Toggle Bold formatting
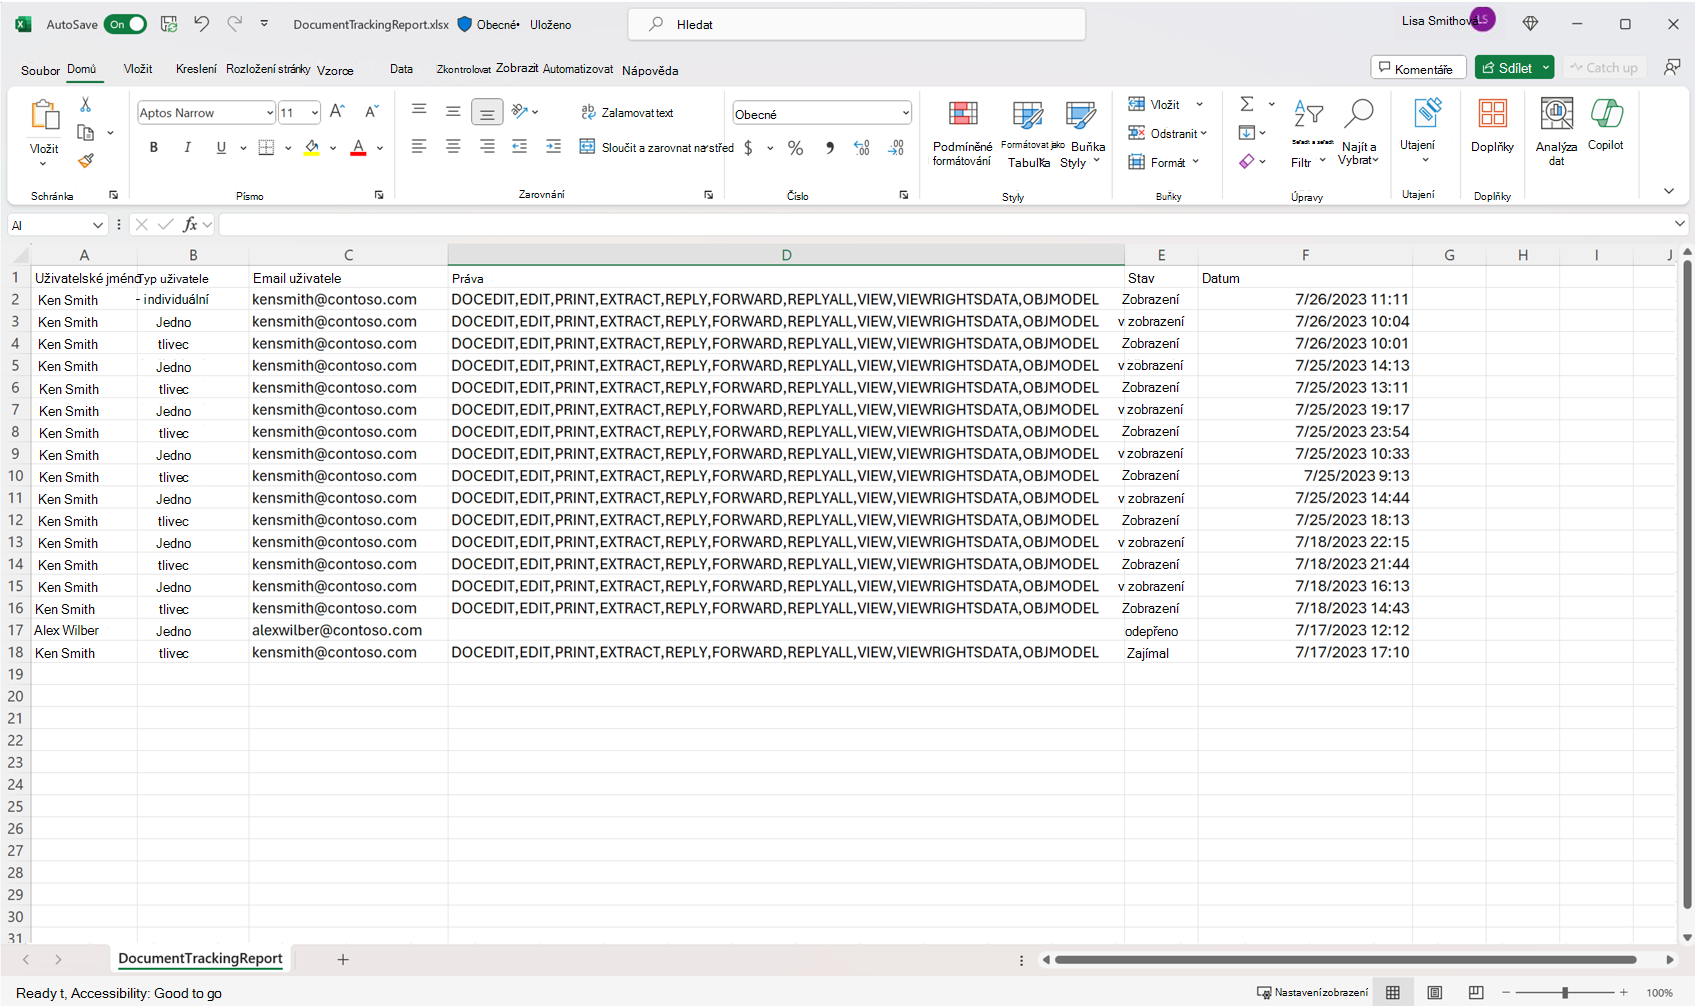The height and width of the screenshot is (1006, 1695). (154, 147)
